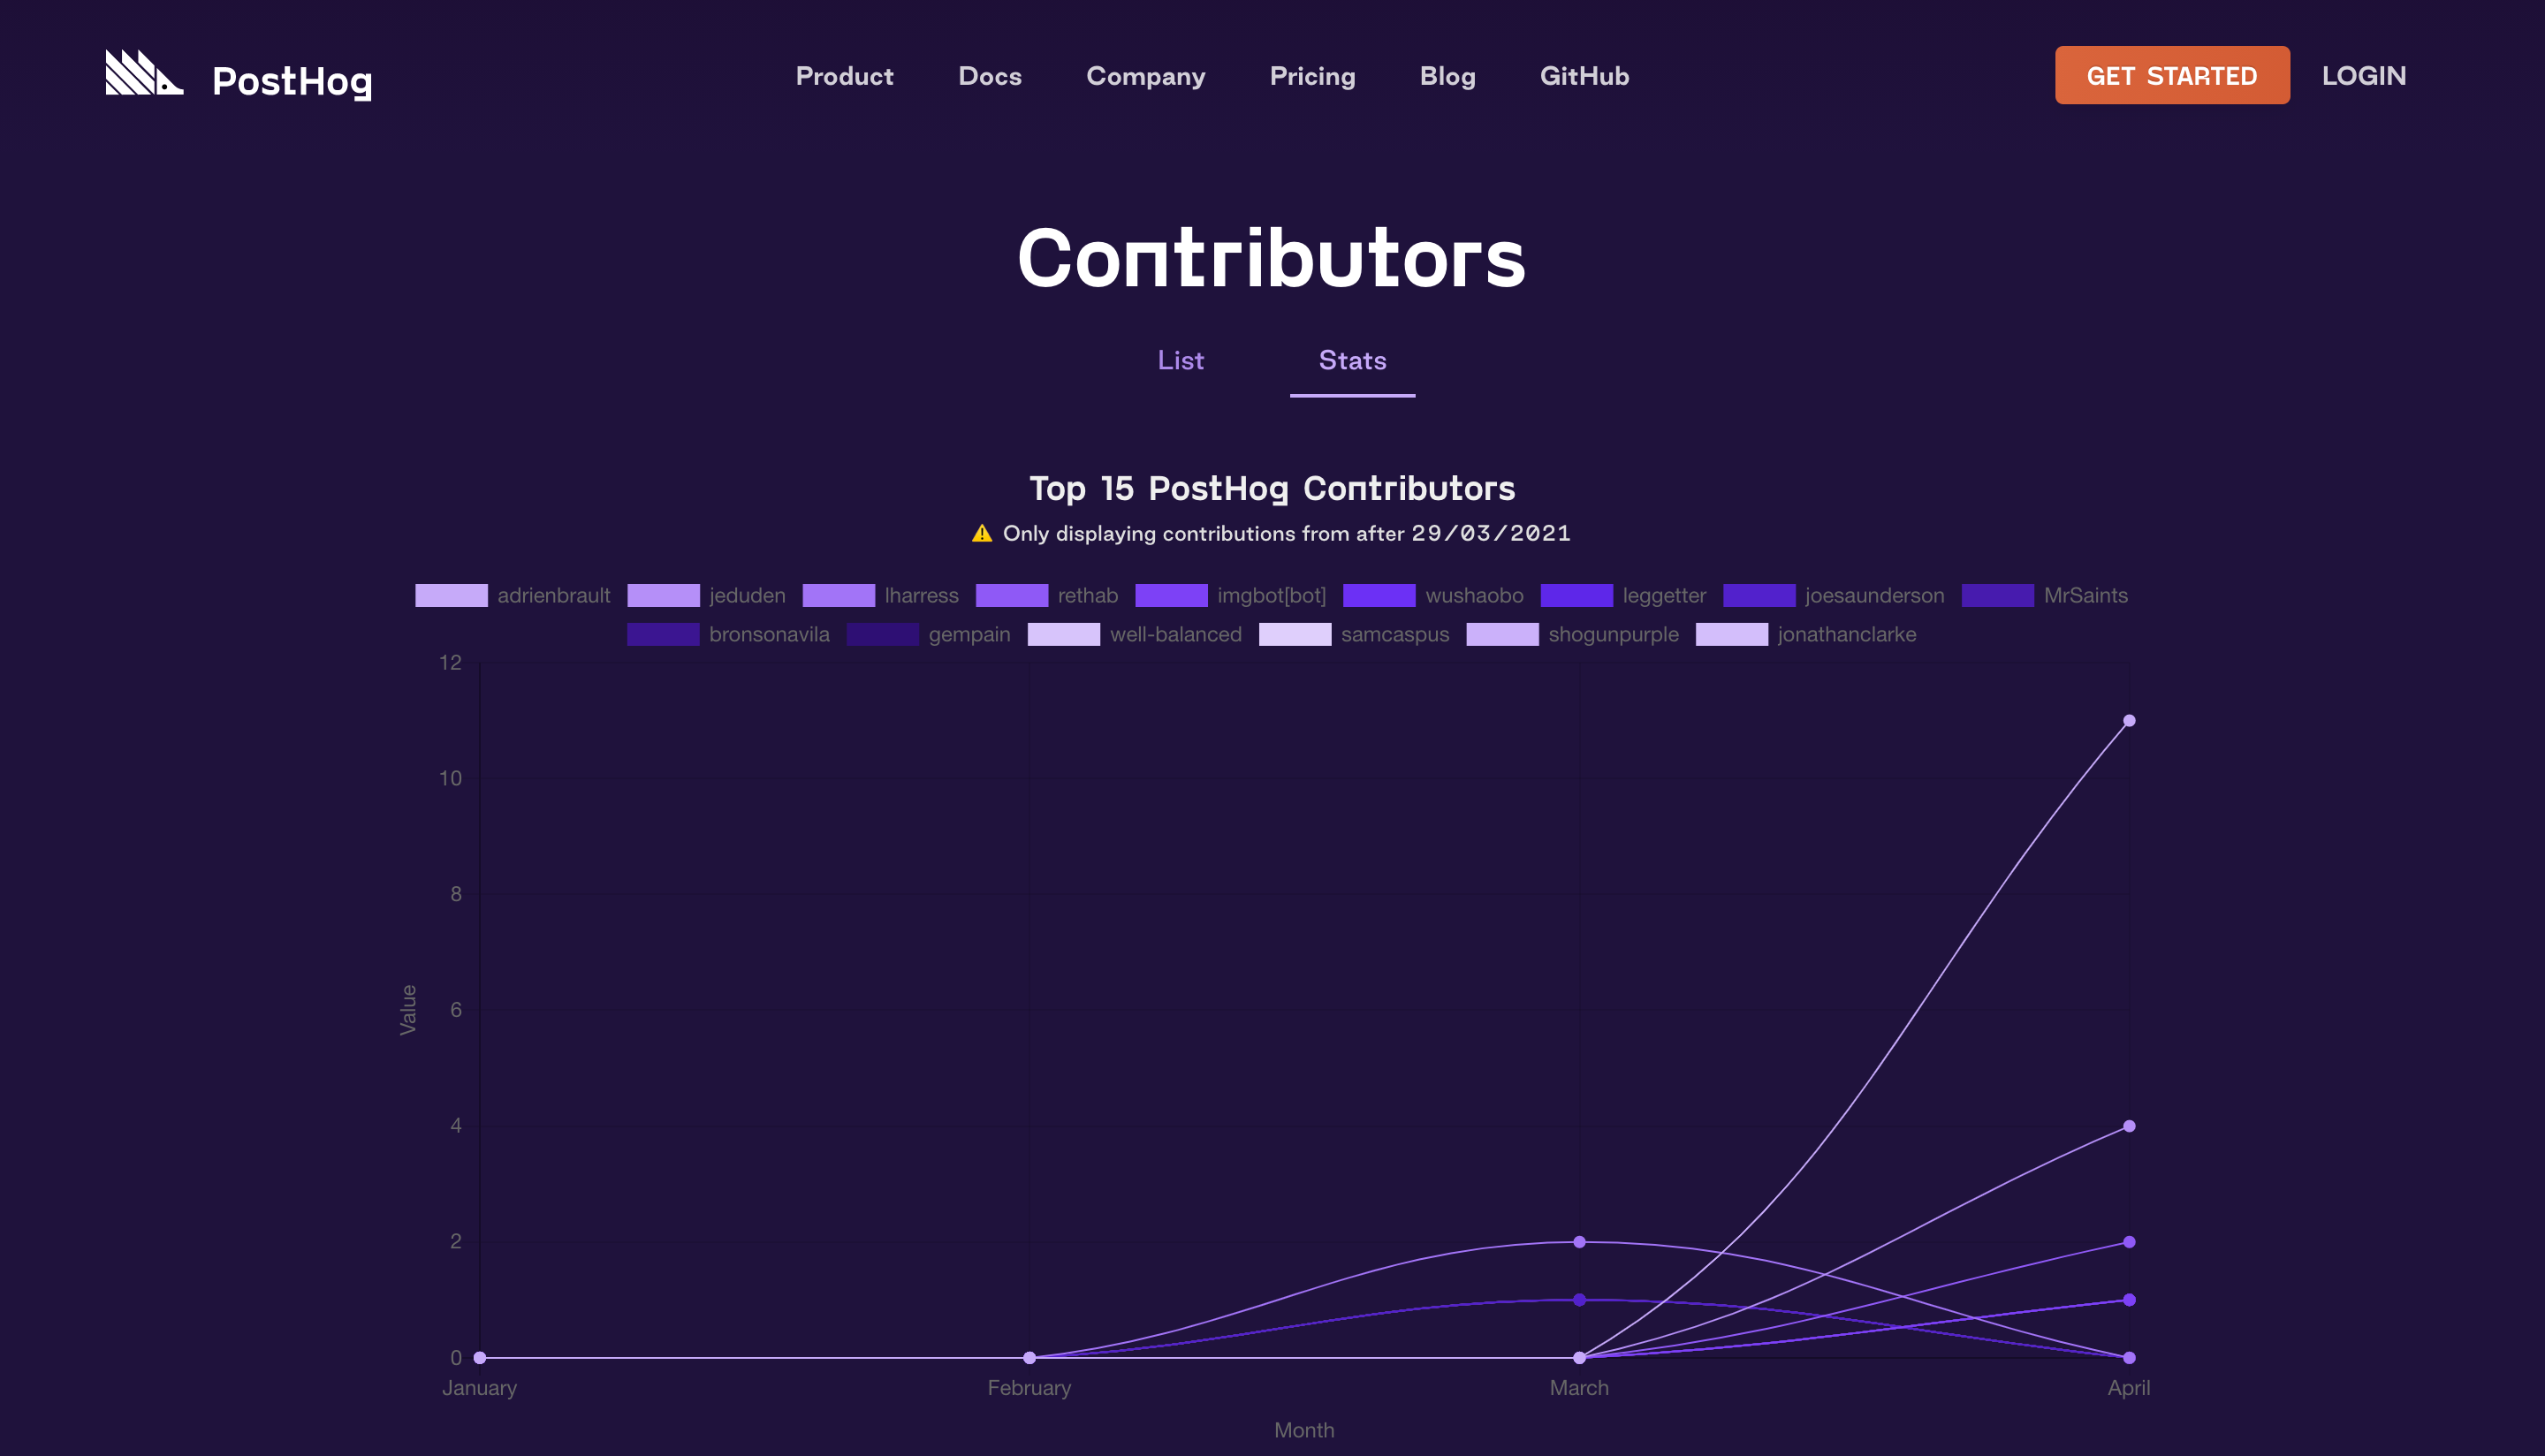Click the adrienbrault legend color swatch
This screenshot has width=2545, height=1456.
click(x=451, y=596)
